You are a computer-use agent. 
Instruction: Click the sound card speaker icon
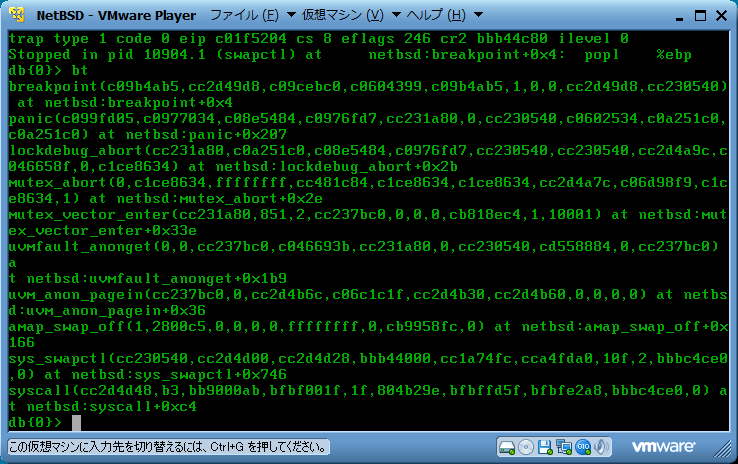tap(600, 446)
